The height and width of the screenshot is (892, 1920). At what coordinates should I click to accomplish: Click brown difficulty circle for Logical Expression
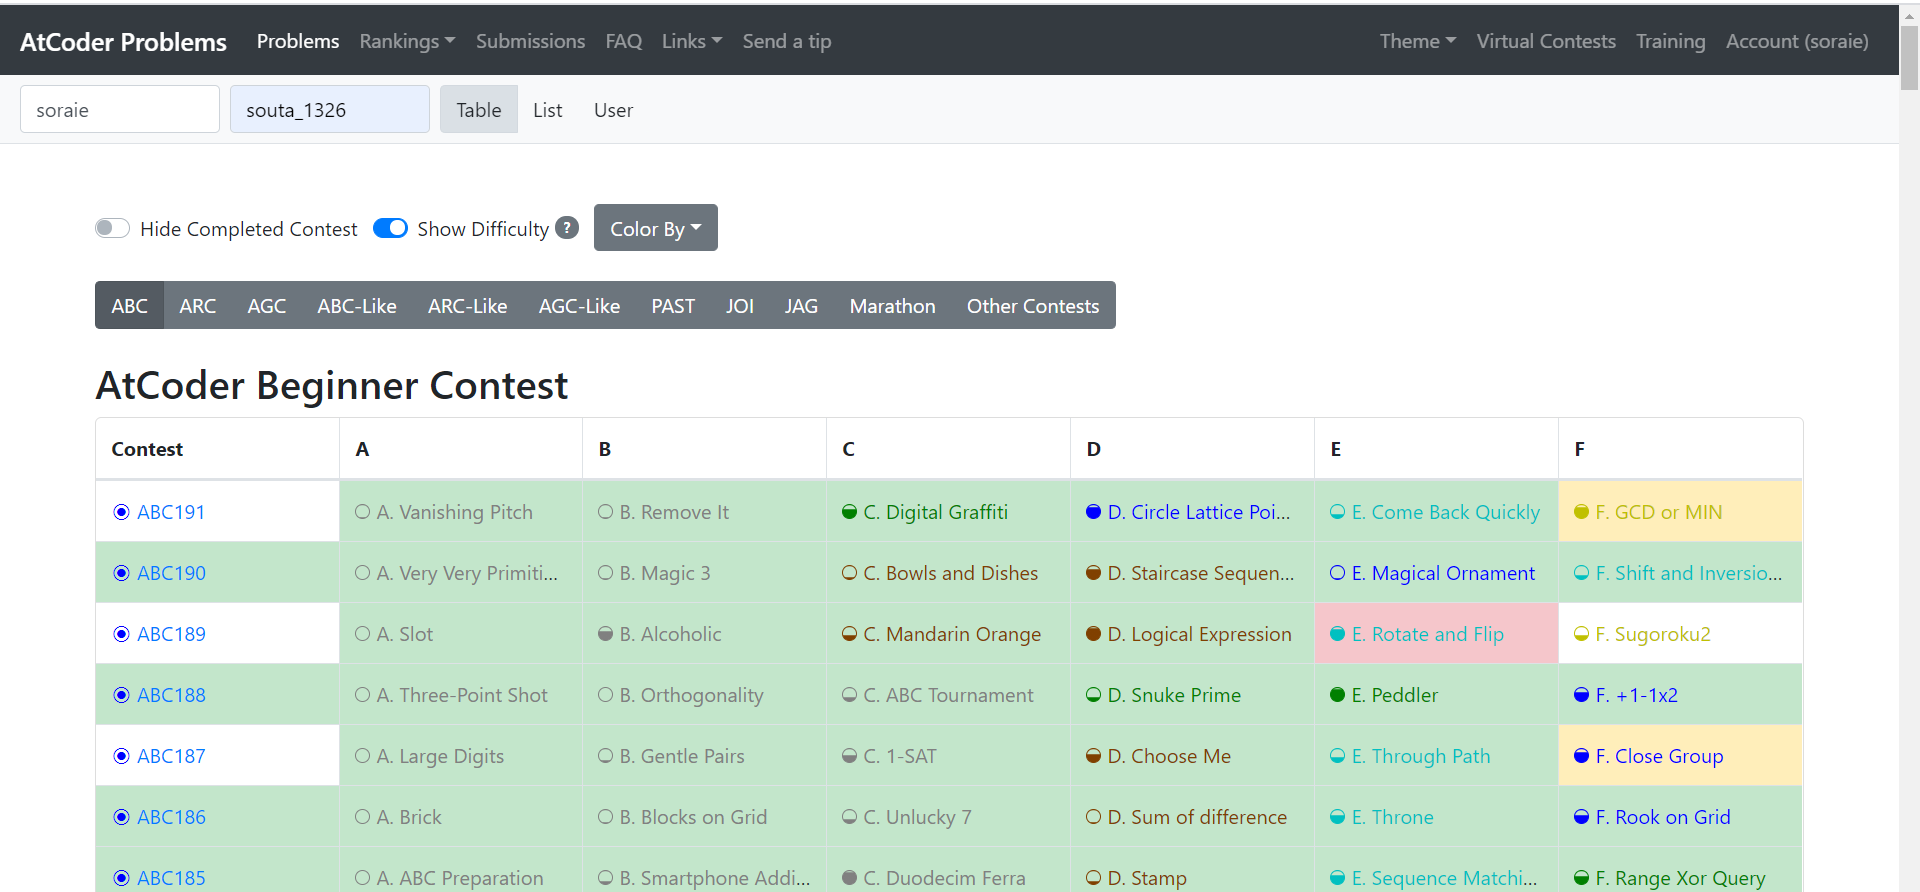click(x=1093, y=634)
